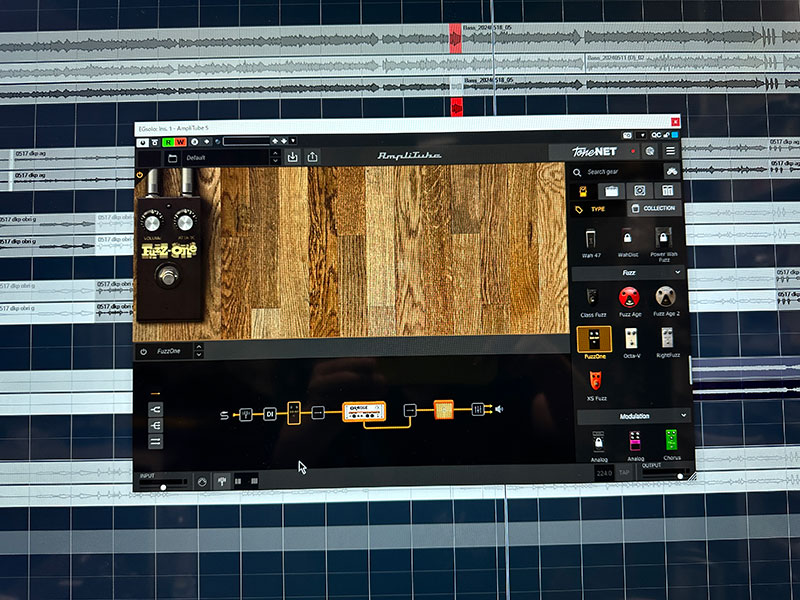
Task: Open the preset browser folder icon
Action: point(172,158)
